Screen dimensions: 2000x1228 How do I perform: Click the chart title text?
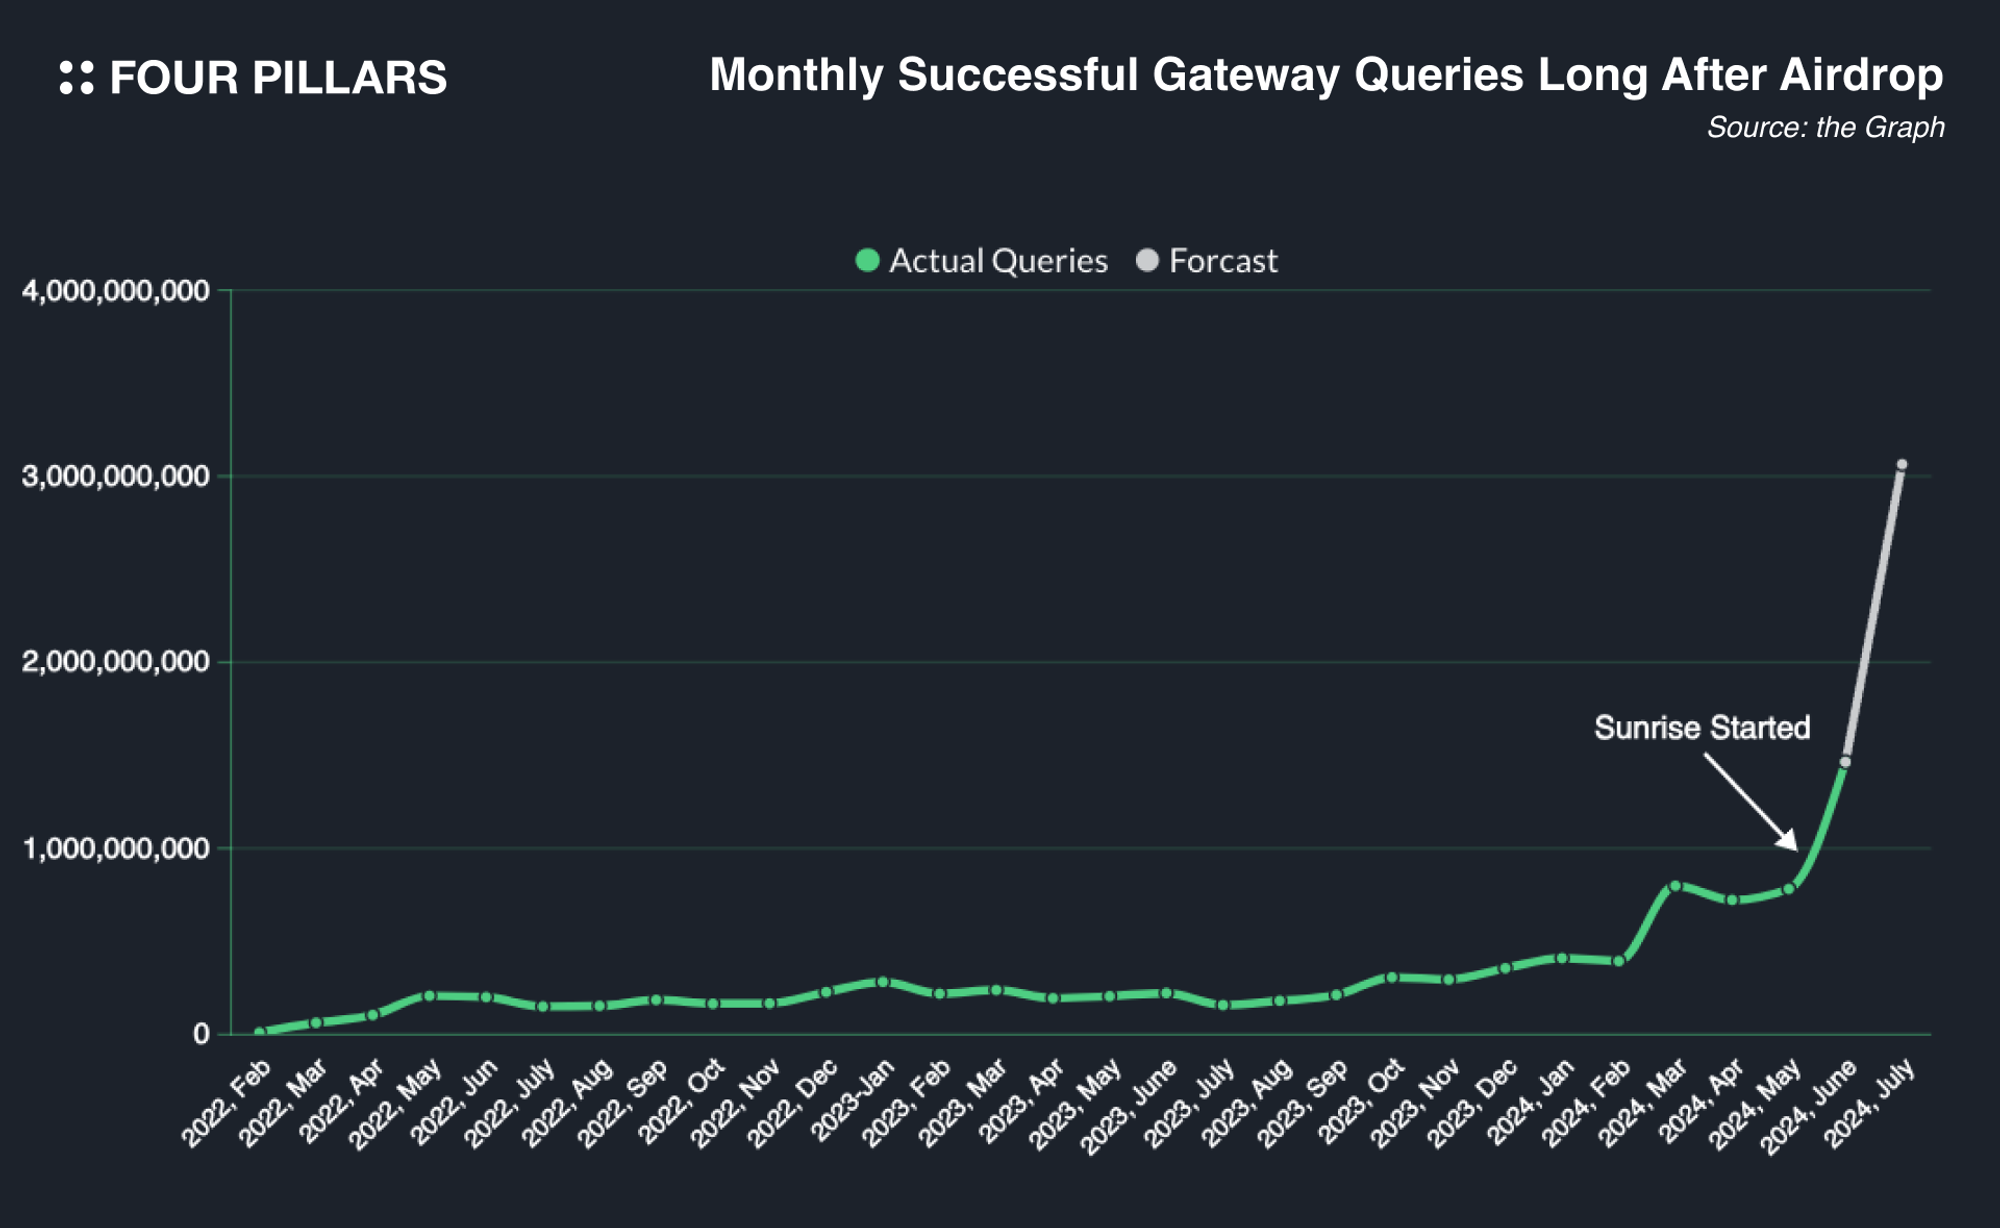[1325, 75]
